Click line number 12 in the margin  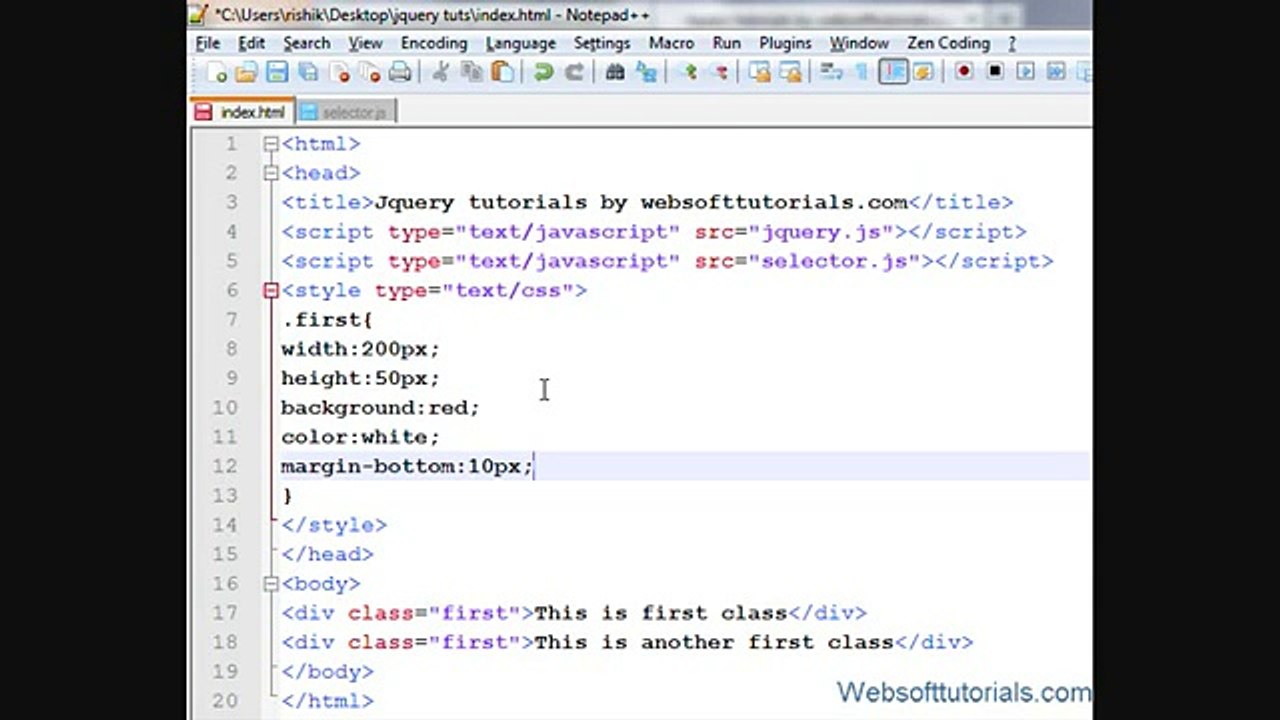pyautogui.click(x=225, y=467)
